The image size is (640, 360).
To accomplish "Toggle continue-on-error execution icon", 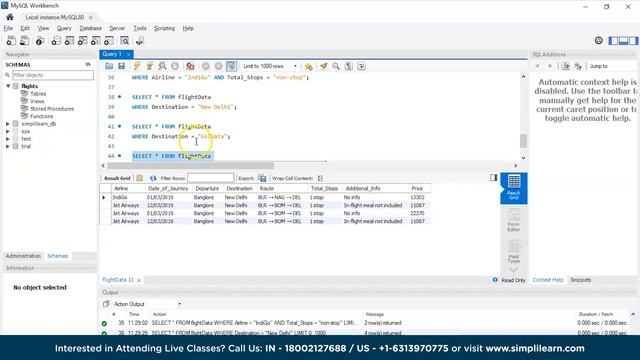I will [x=190, y=66].
